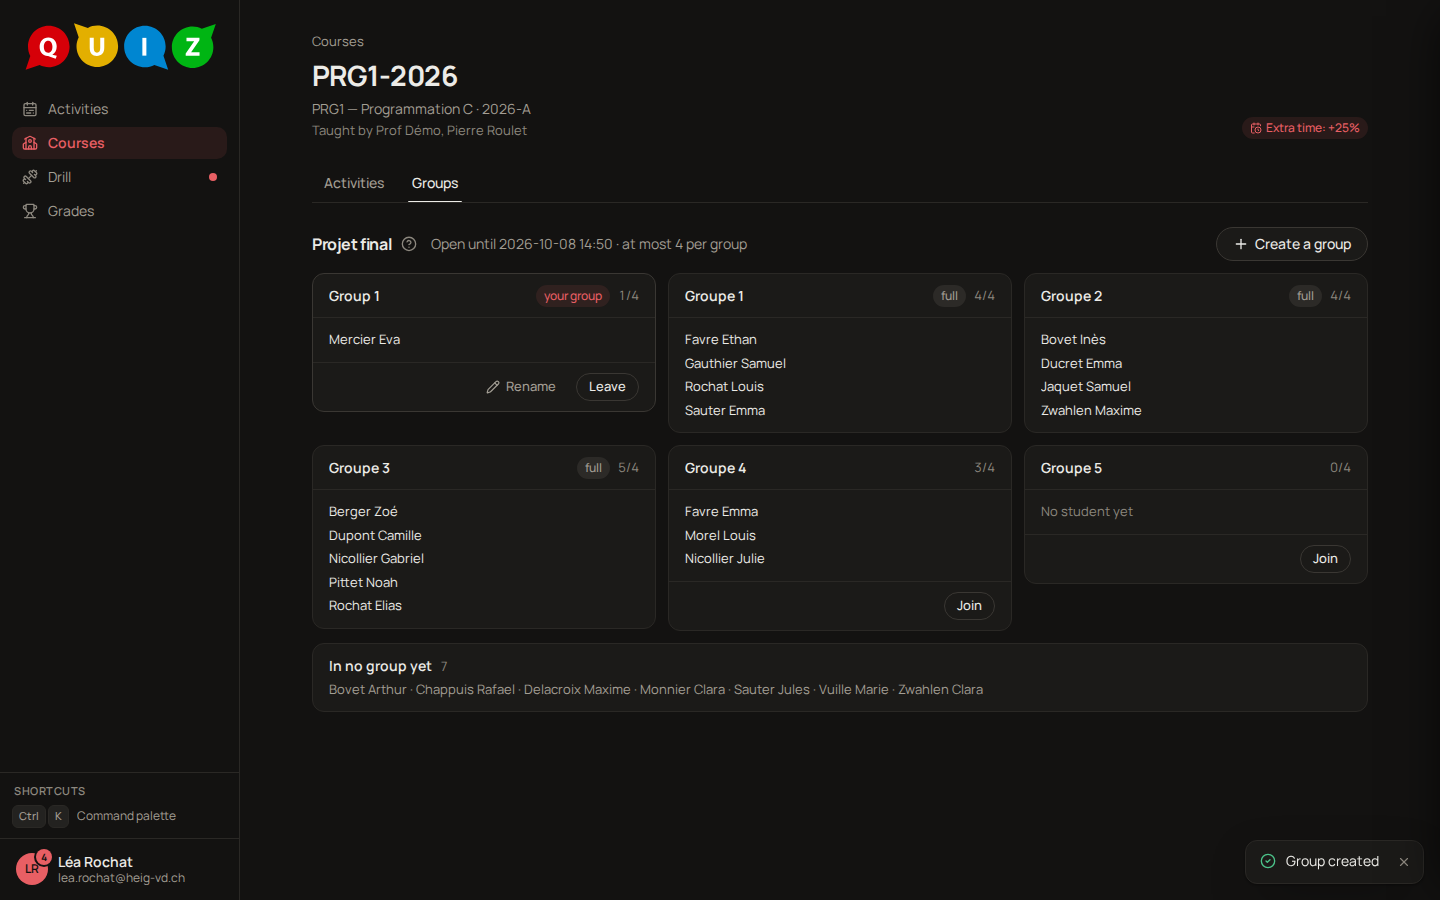1440x900 pixels.
Task: Open Grades in the sidebar
Action: click(119, 211)
